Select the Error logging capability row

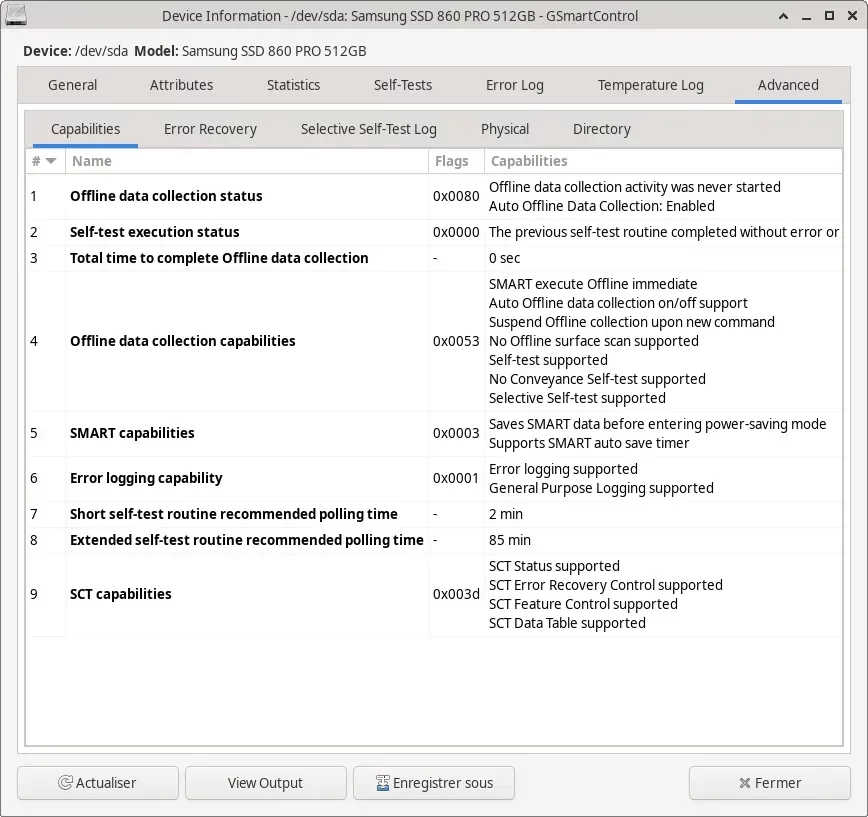[434, 479]
